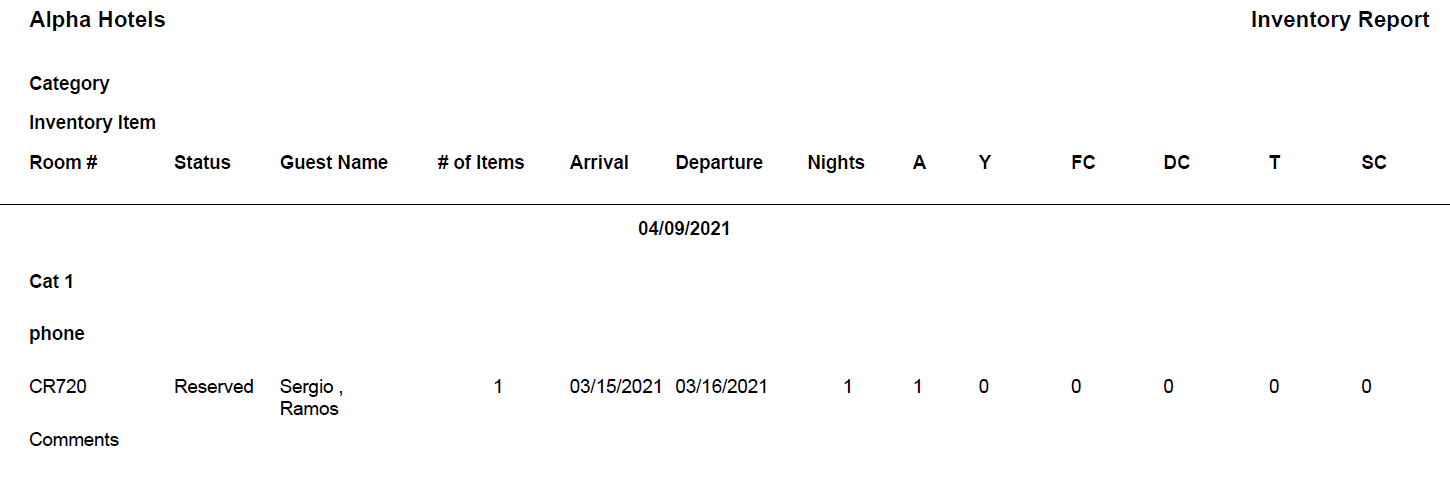Click the phone inventory item
The image size is (1450, 502).
(x=57, y=334)
